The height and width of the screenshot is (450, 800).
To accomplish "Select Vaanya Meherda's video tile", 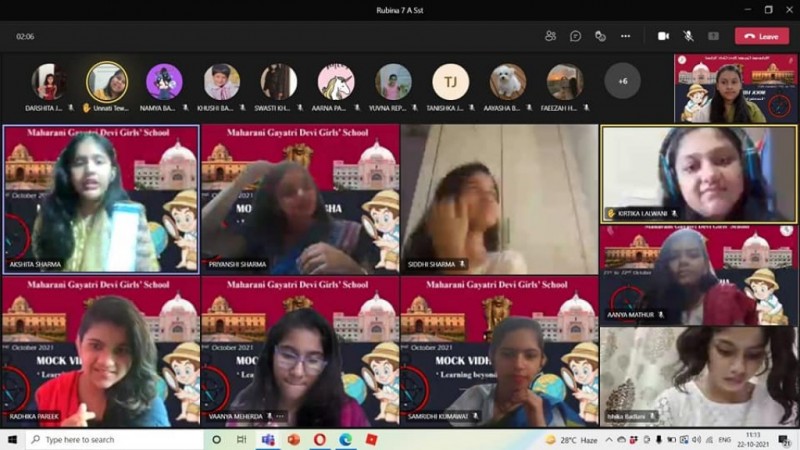I will (300, 351).
